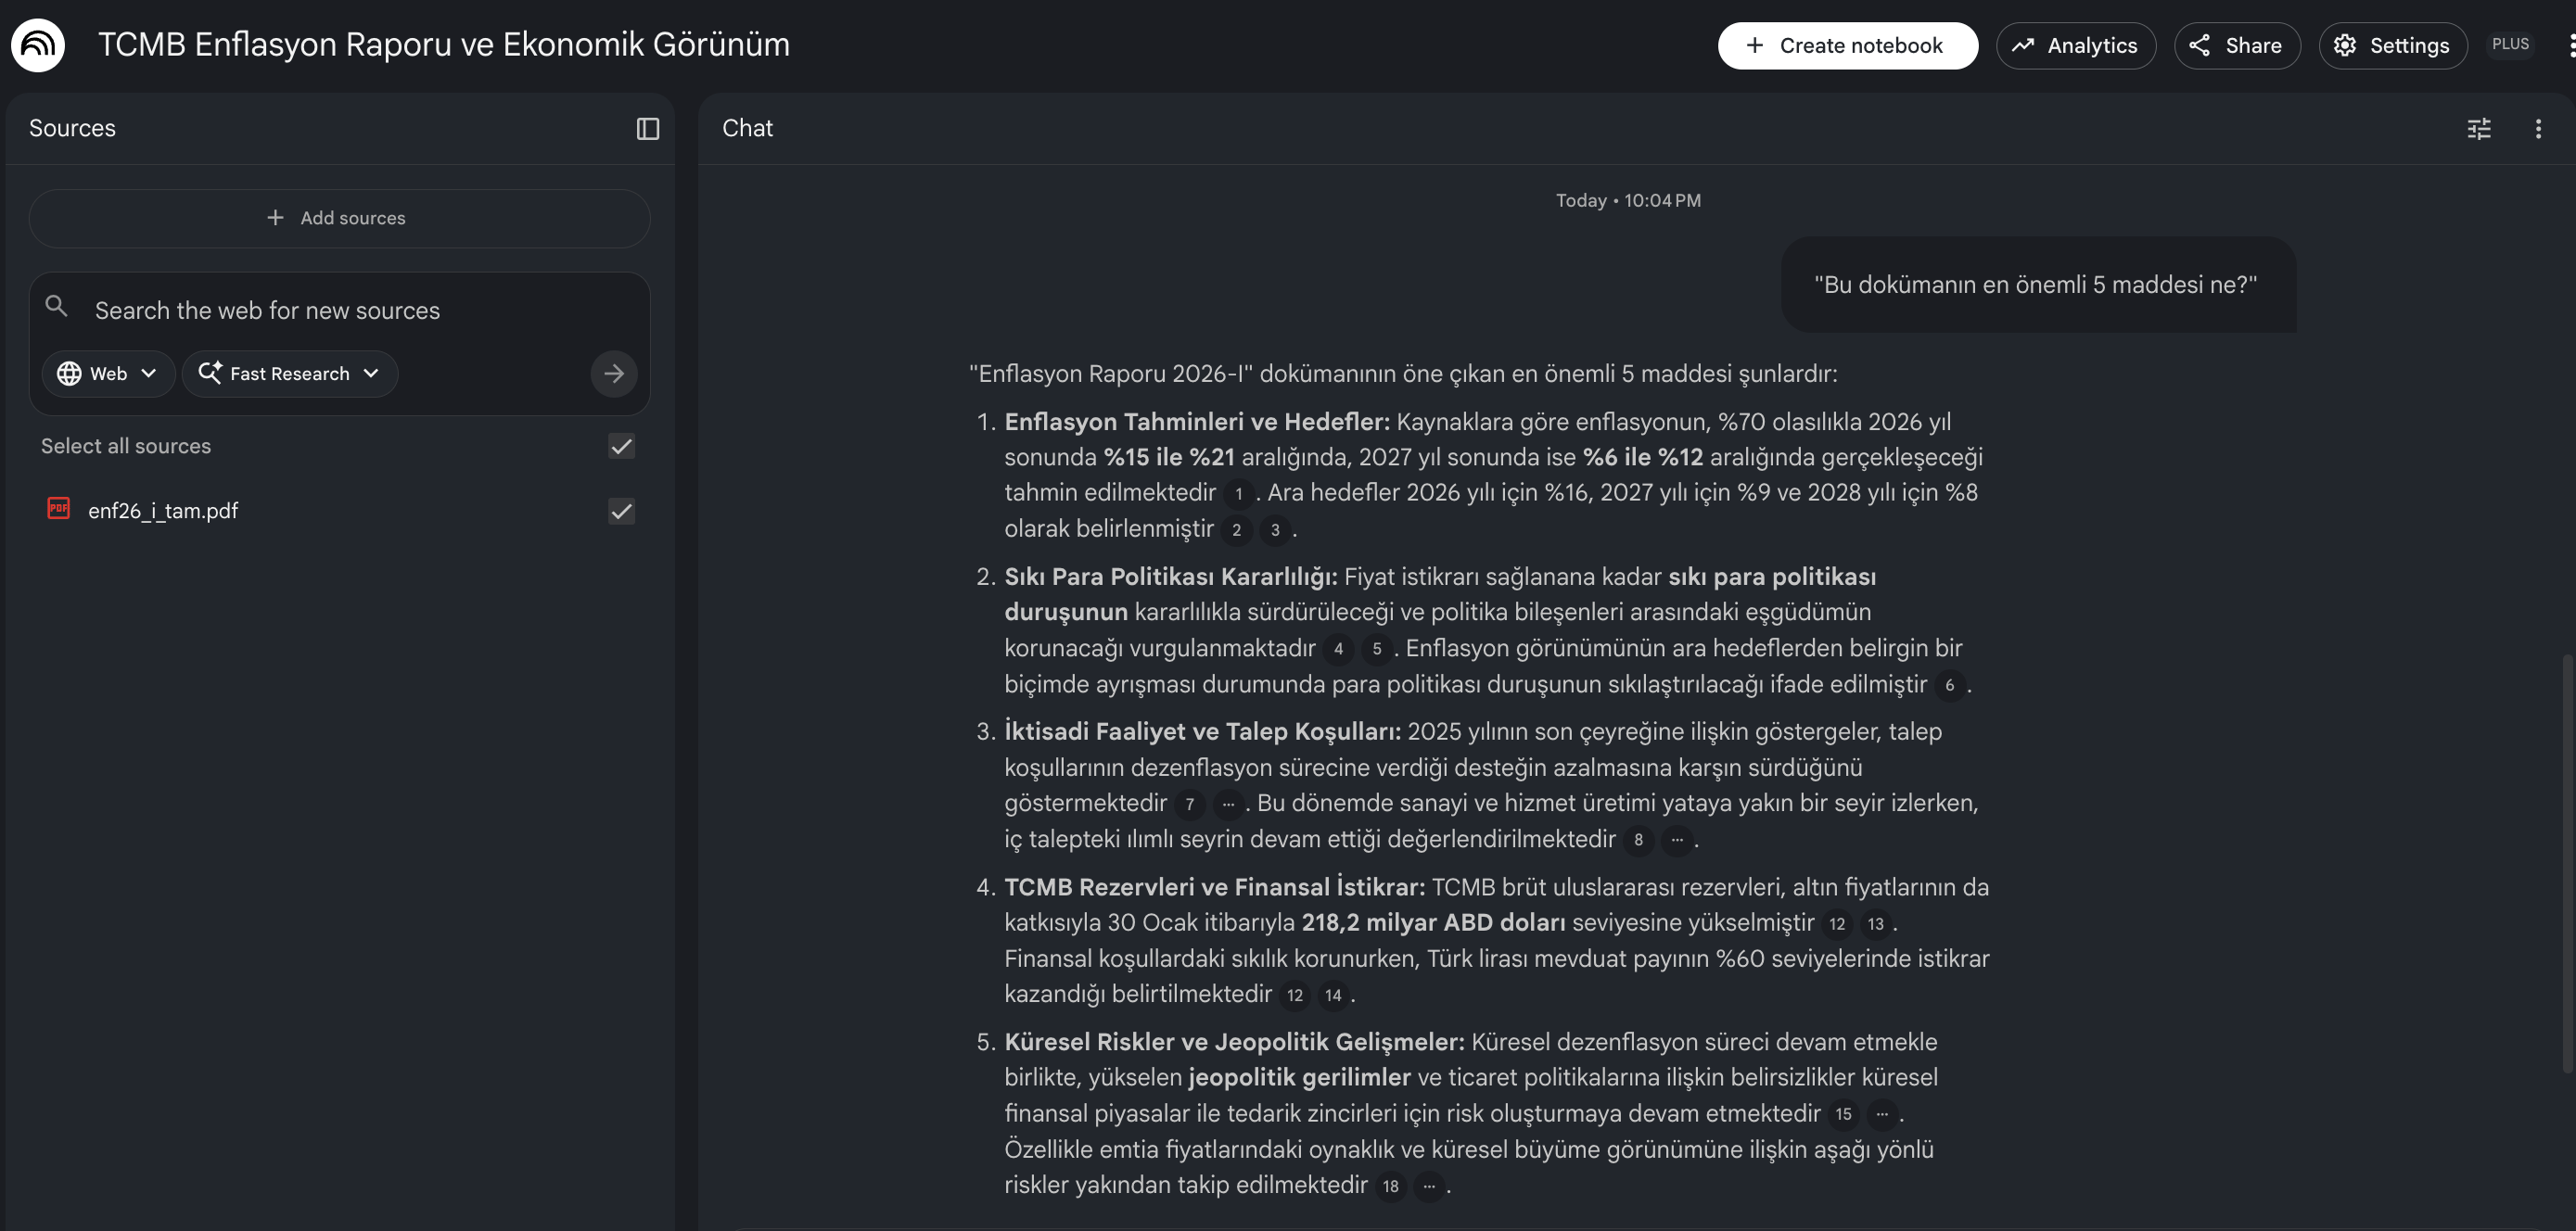Image resolution: width=2576 pixels, height=1231 pixels.
Task: Click the NotebookLM logo icon
Action: [x=38, y=45]
